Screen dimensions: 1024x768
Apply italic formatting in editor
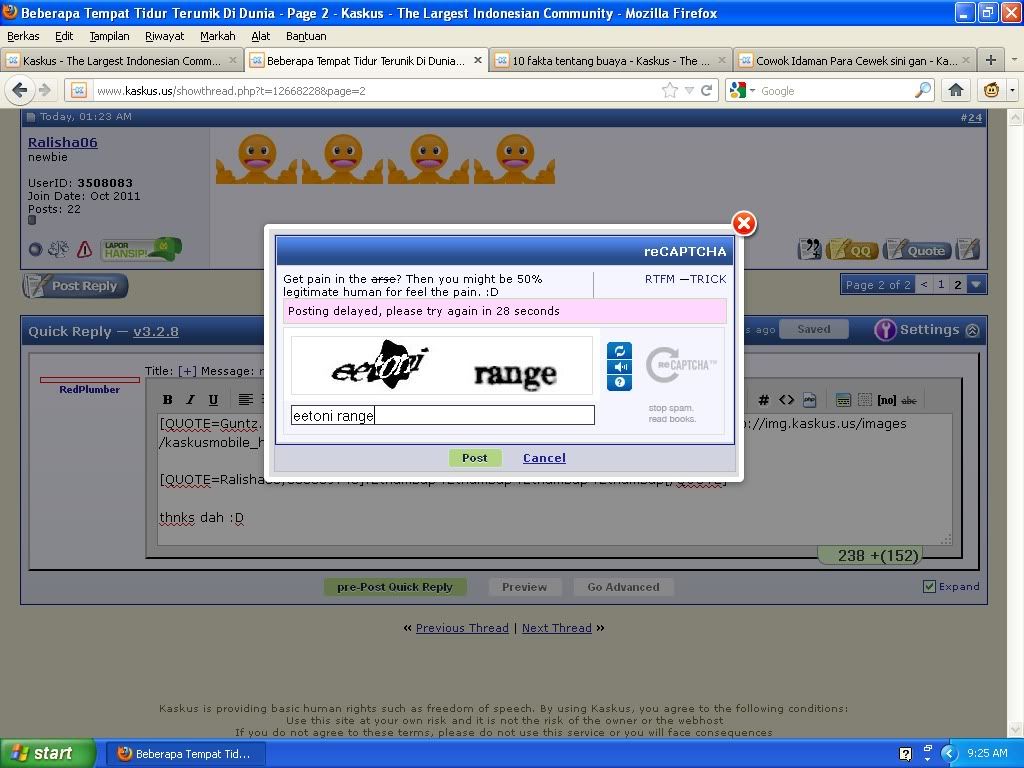pos(190,400)
